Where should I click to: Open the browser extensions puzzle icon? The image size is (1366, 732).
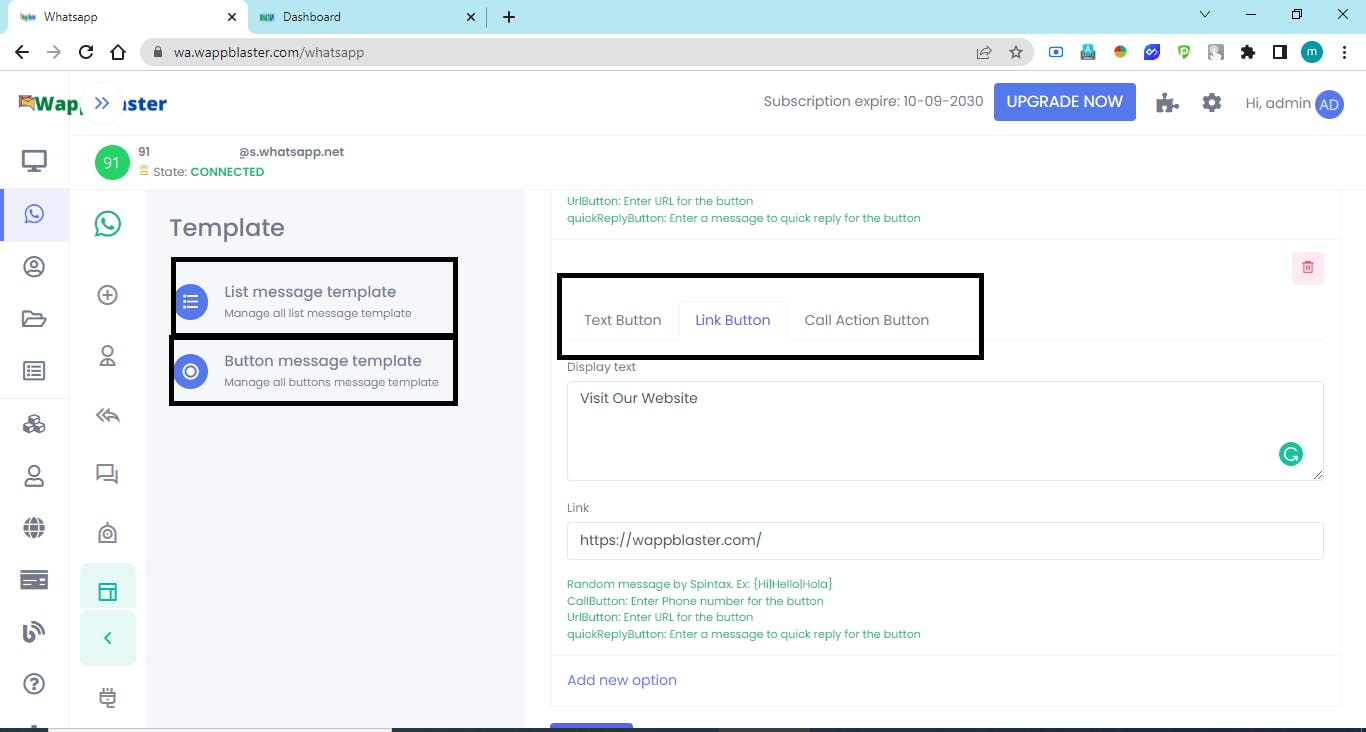click(x=1247, y=52)
